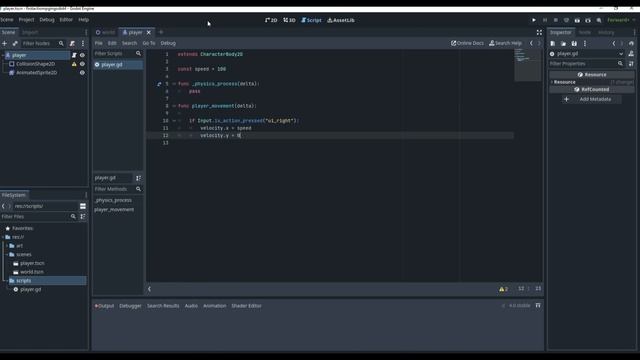This screenshot has width=640, height=360.
Task: Collapse _physics_process function fold arrow
Action: tap(174, 84)
